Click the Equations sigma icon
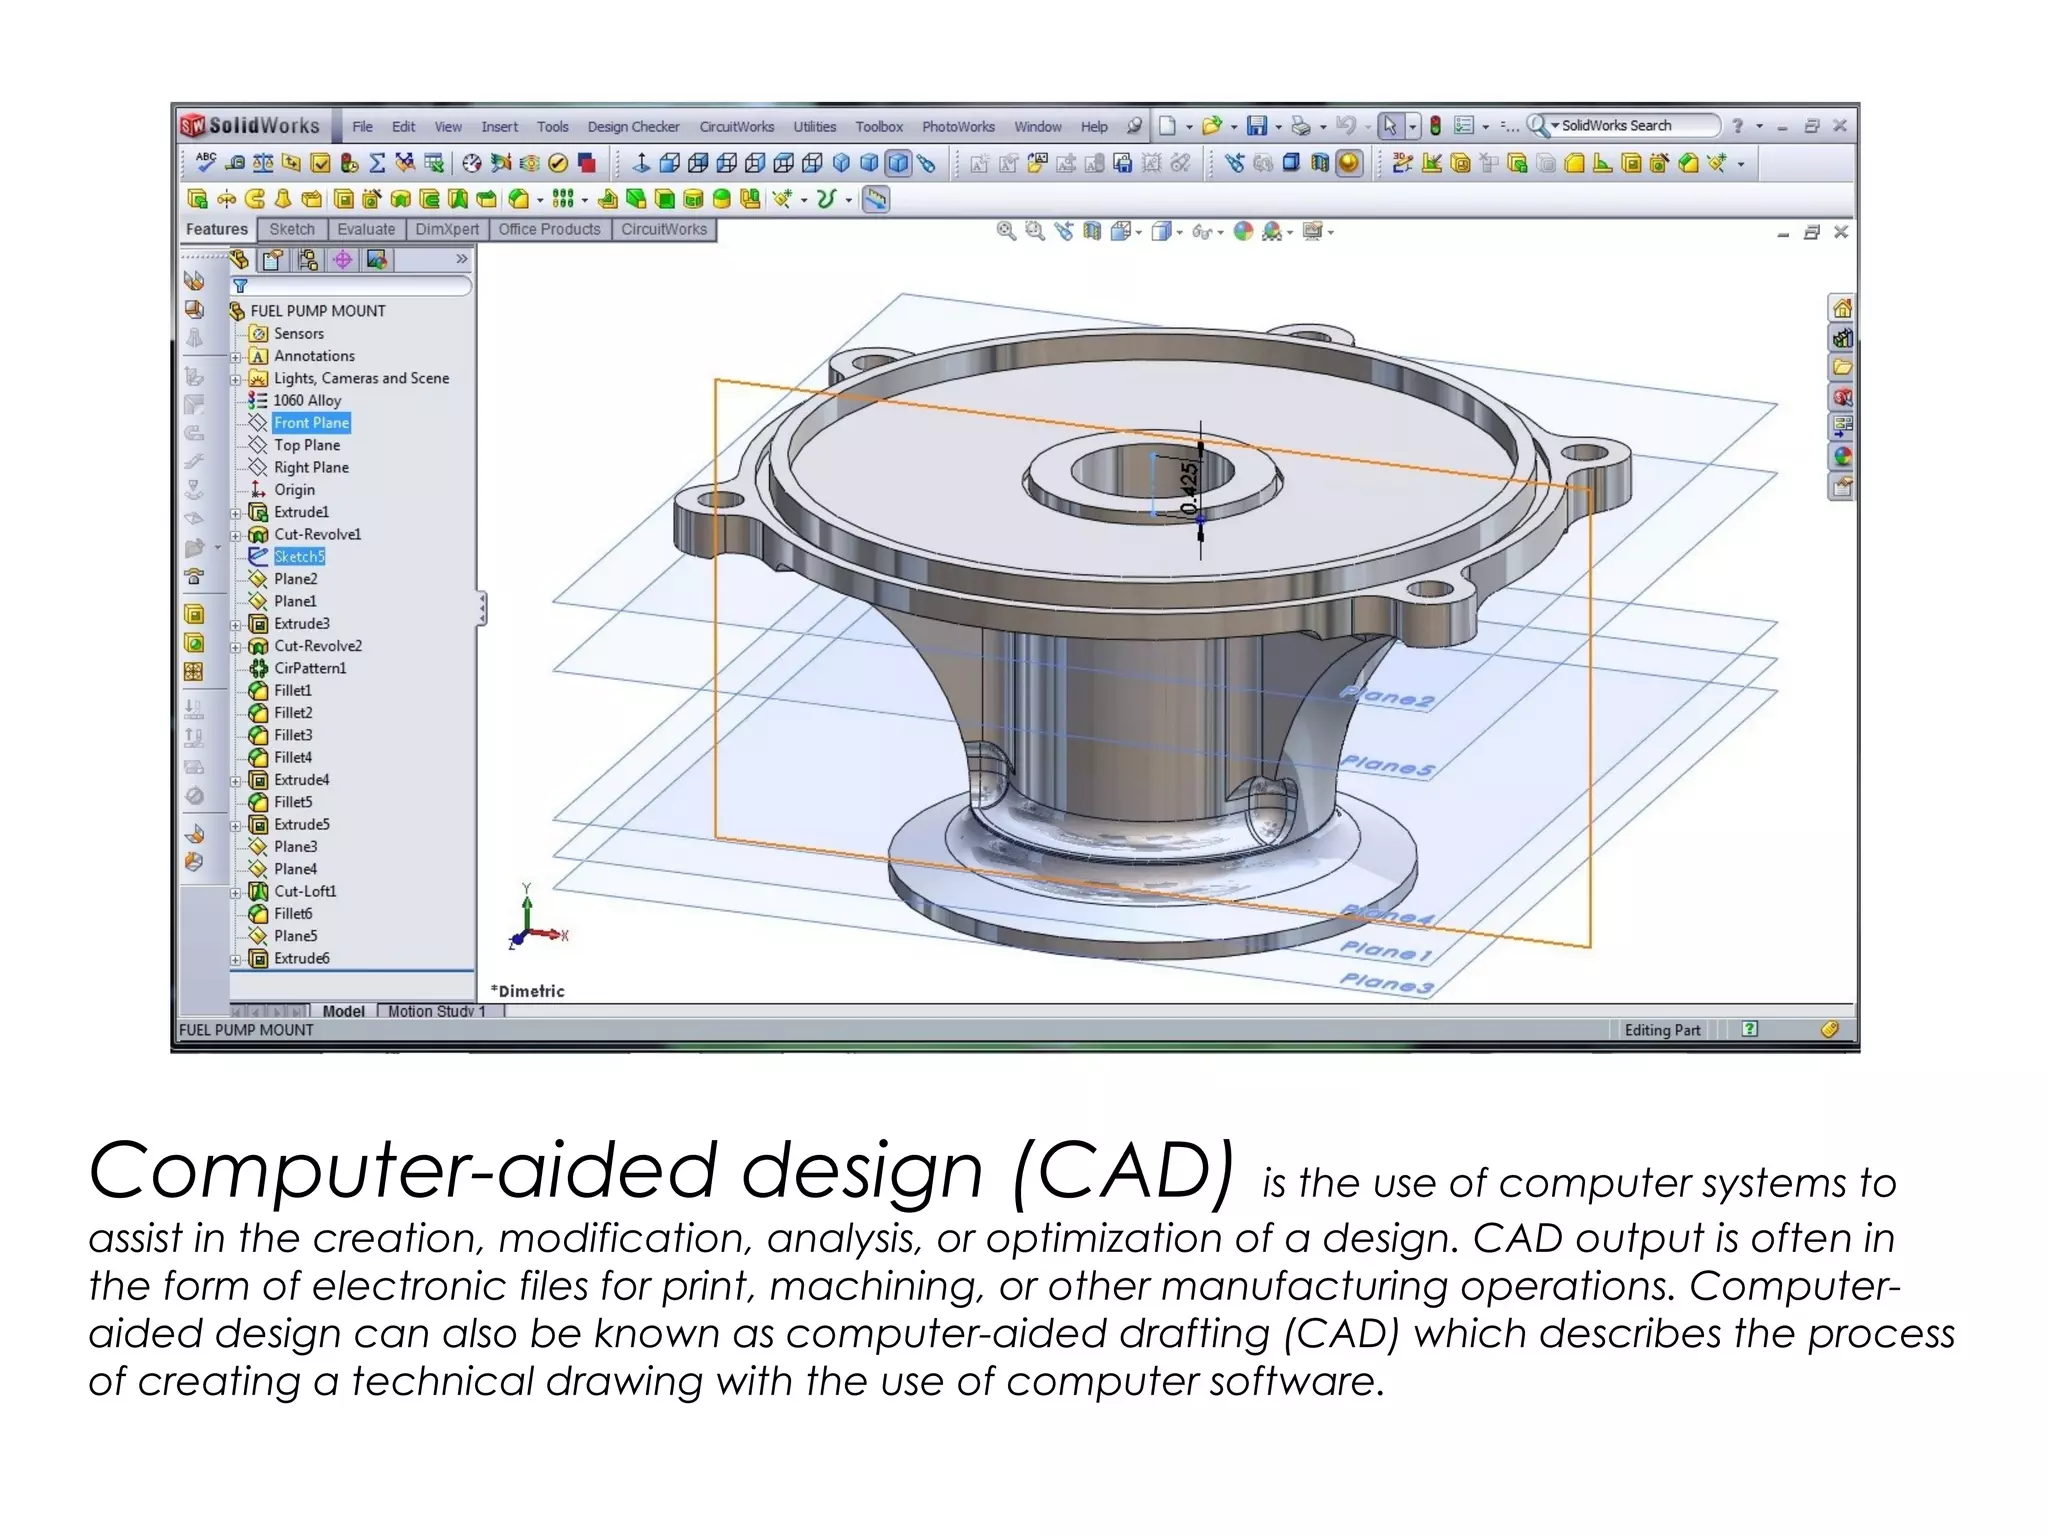The width and height of the screenshot is (2048, 1536). 377,163
